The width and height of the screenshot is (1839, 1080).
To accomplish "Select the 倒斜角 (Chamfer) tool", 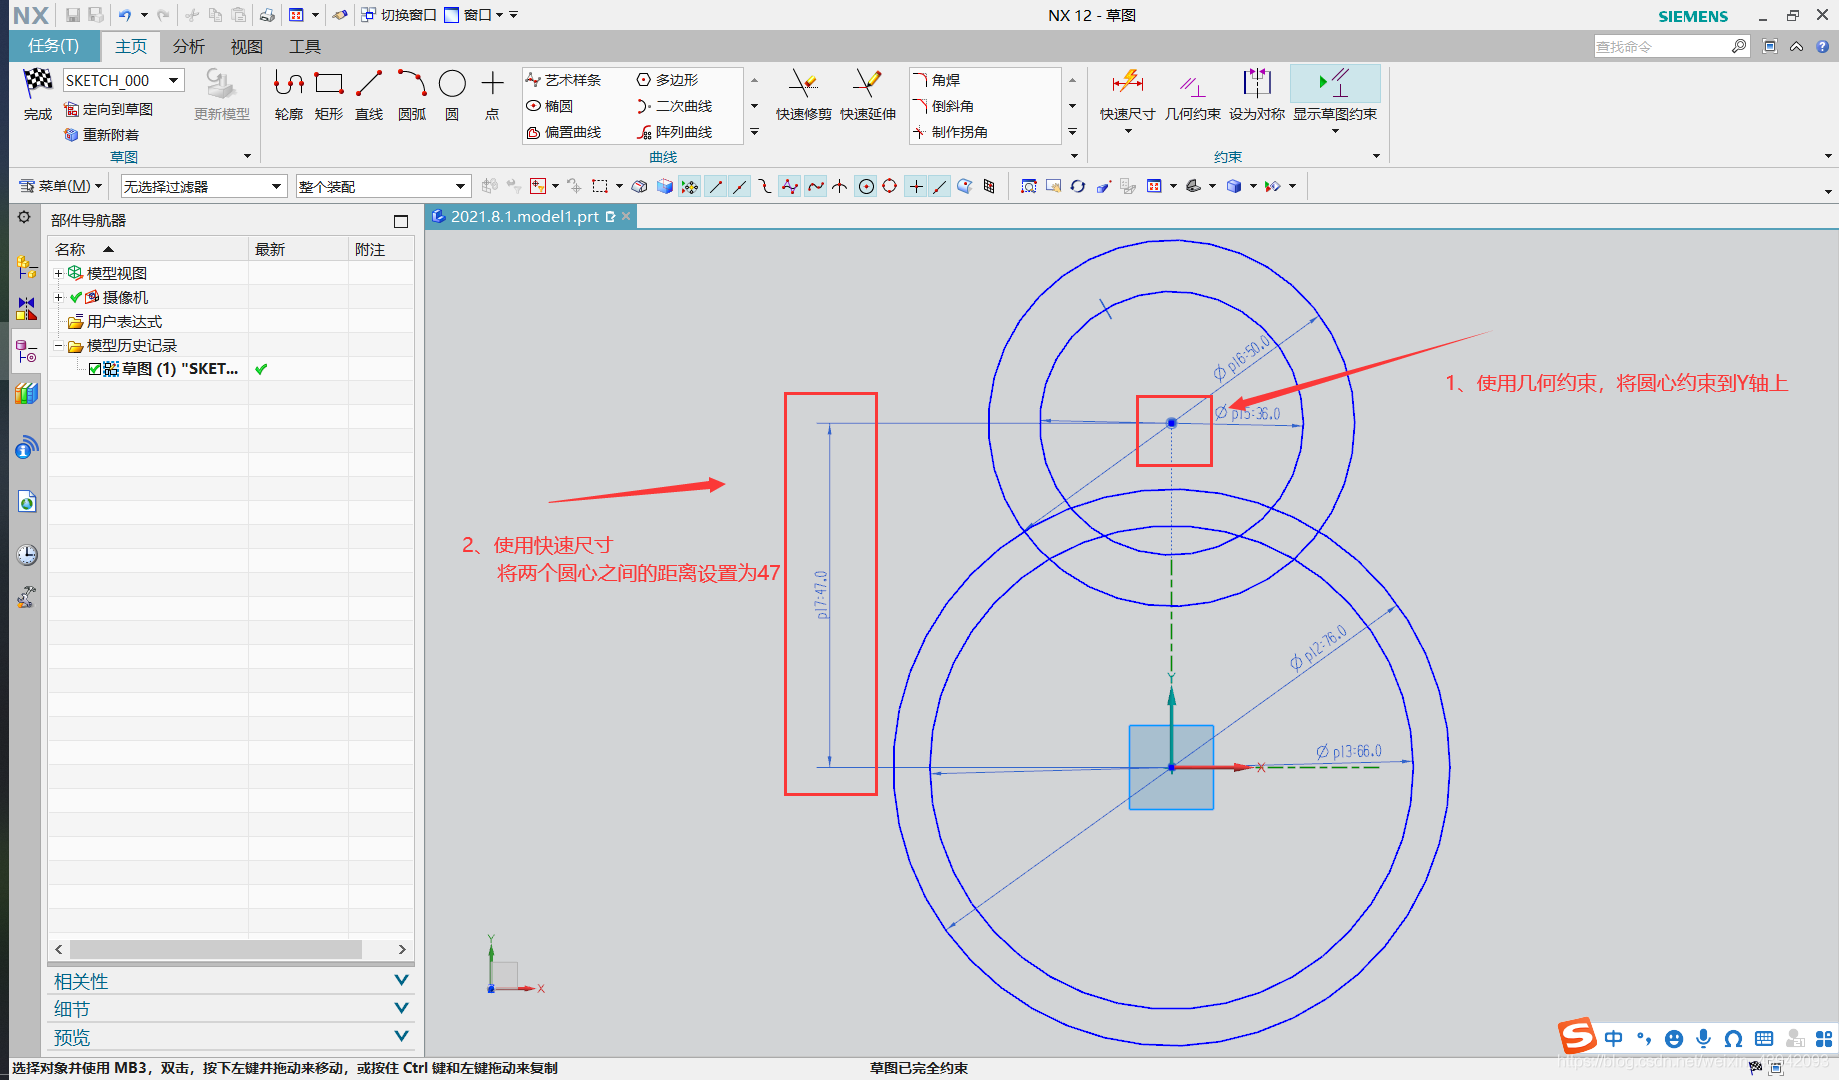I will point(944,106).
